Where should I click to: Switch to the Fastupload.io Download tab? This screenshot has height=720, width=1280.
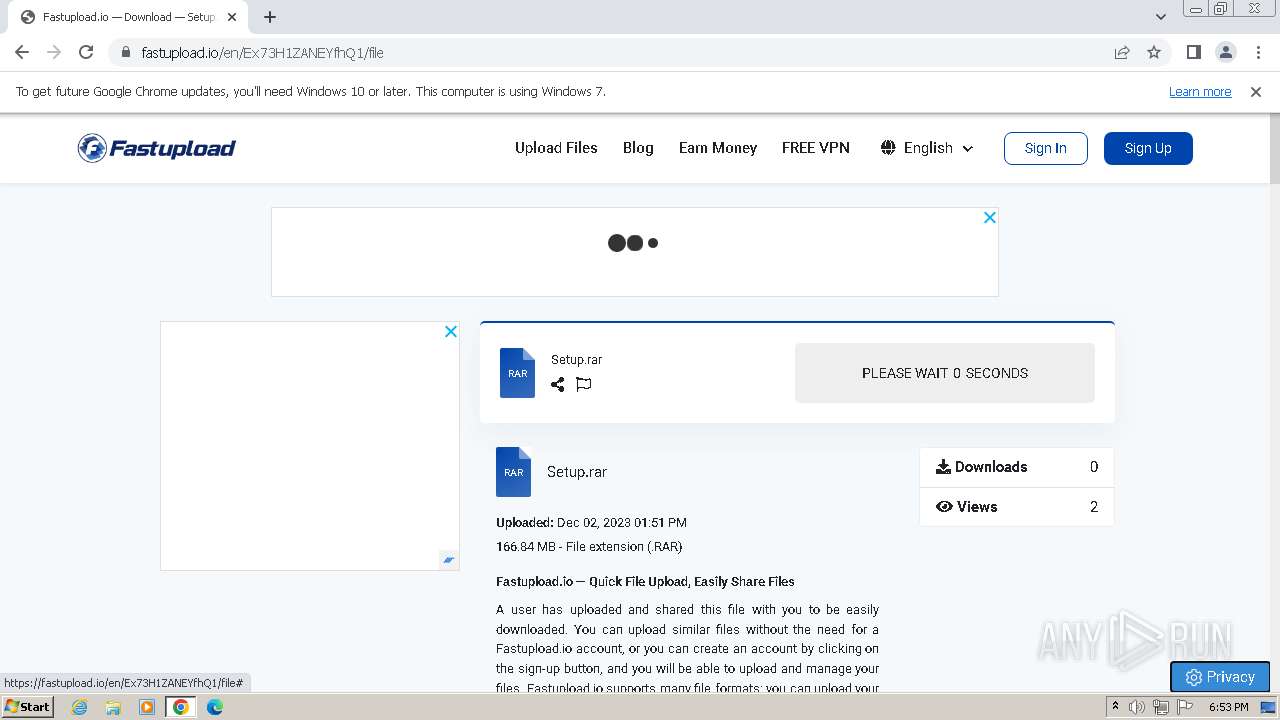tap(128, 17)
